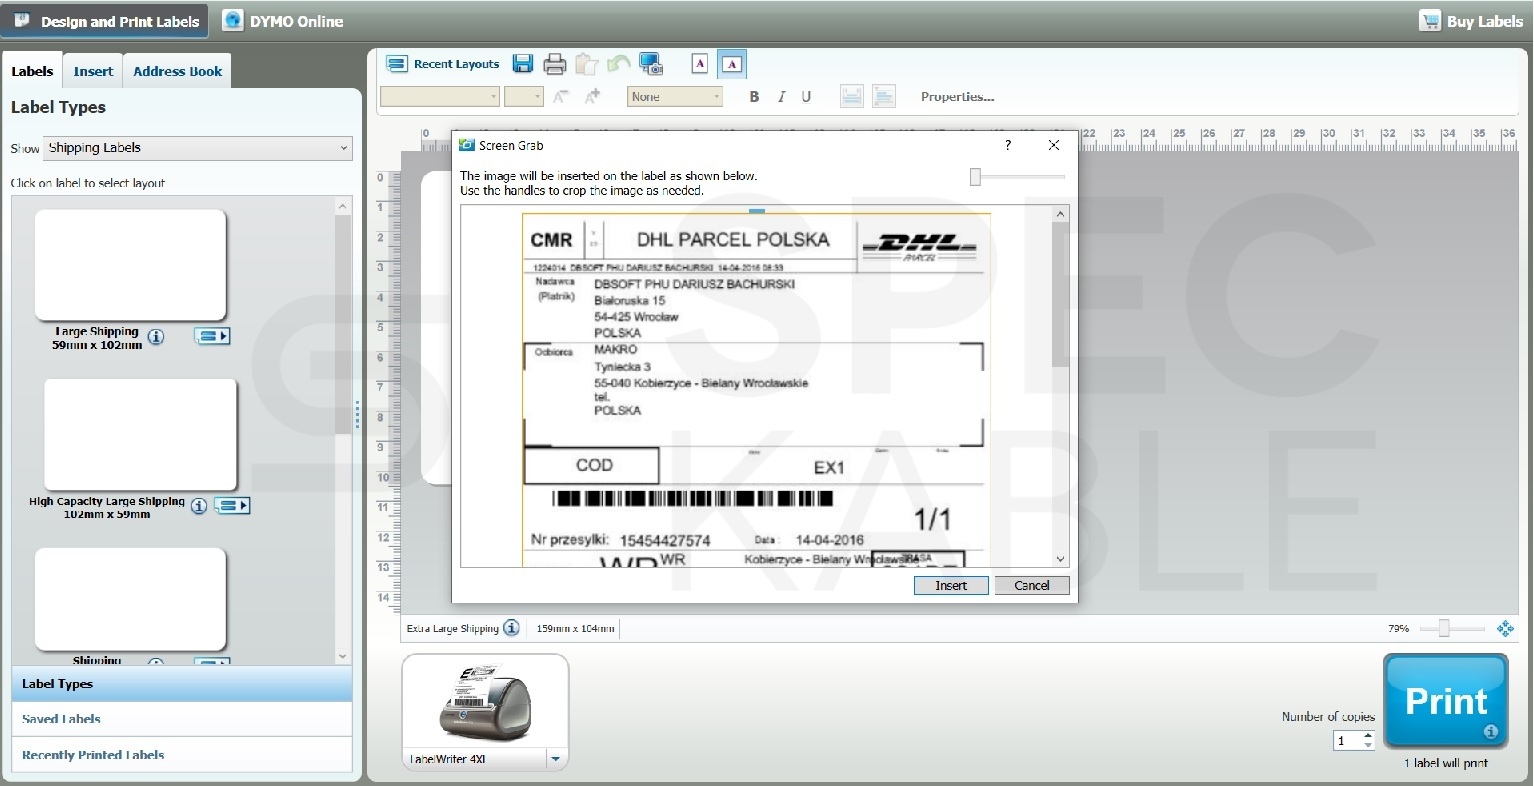Open the Address Book tab
The height and width of the screenshot is (786, 1534).
pos(178,71)
